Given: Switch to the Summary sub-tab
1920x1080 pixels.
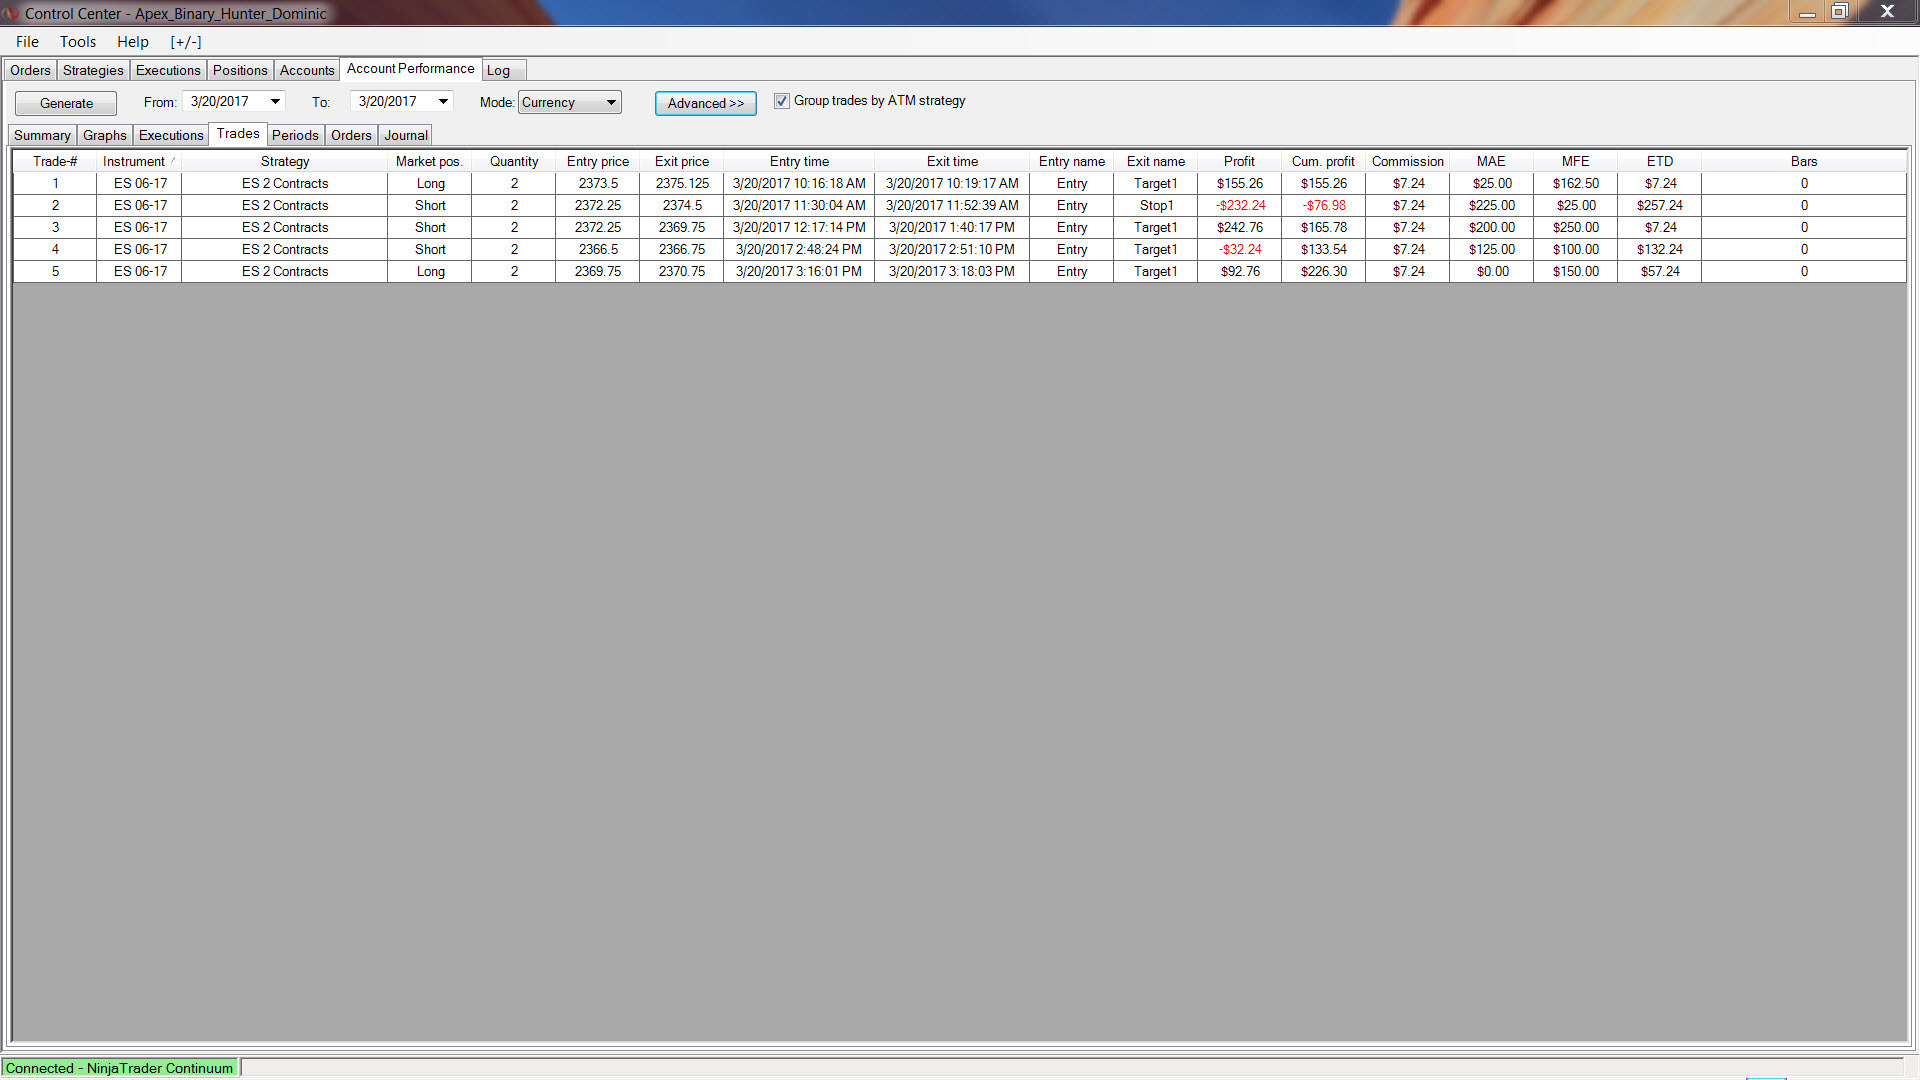Looking at the screenshot, I should tap(42, 135).
